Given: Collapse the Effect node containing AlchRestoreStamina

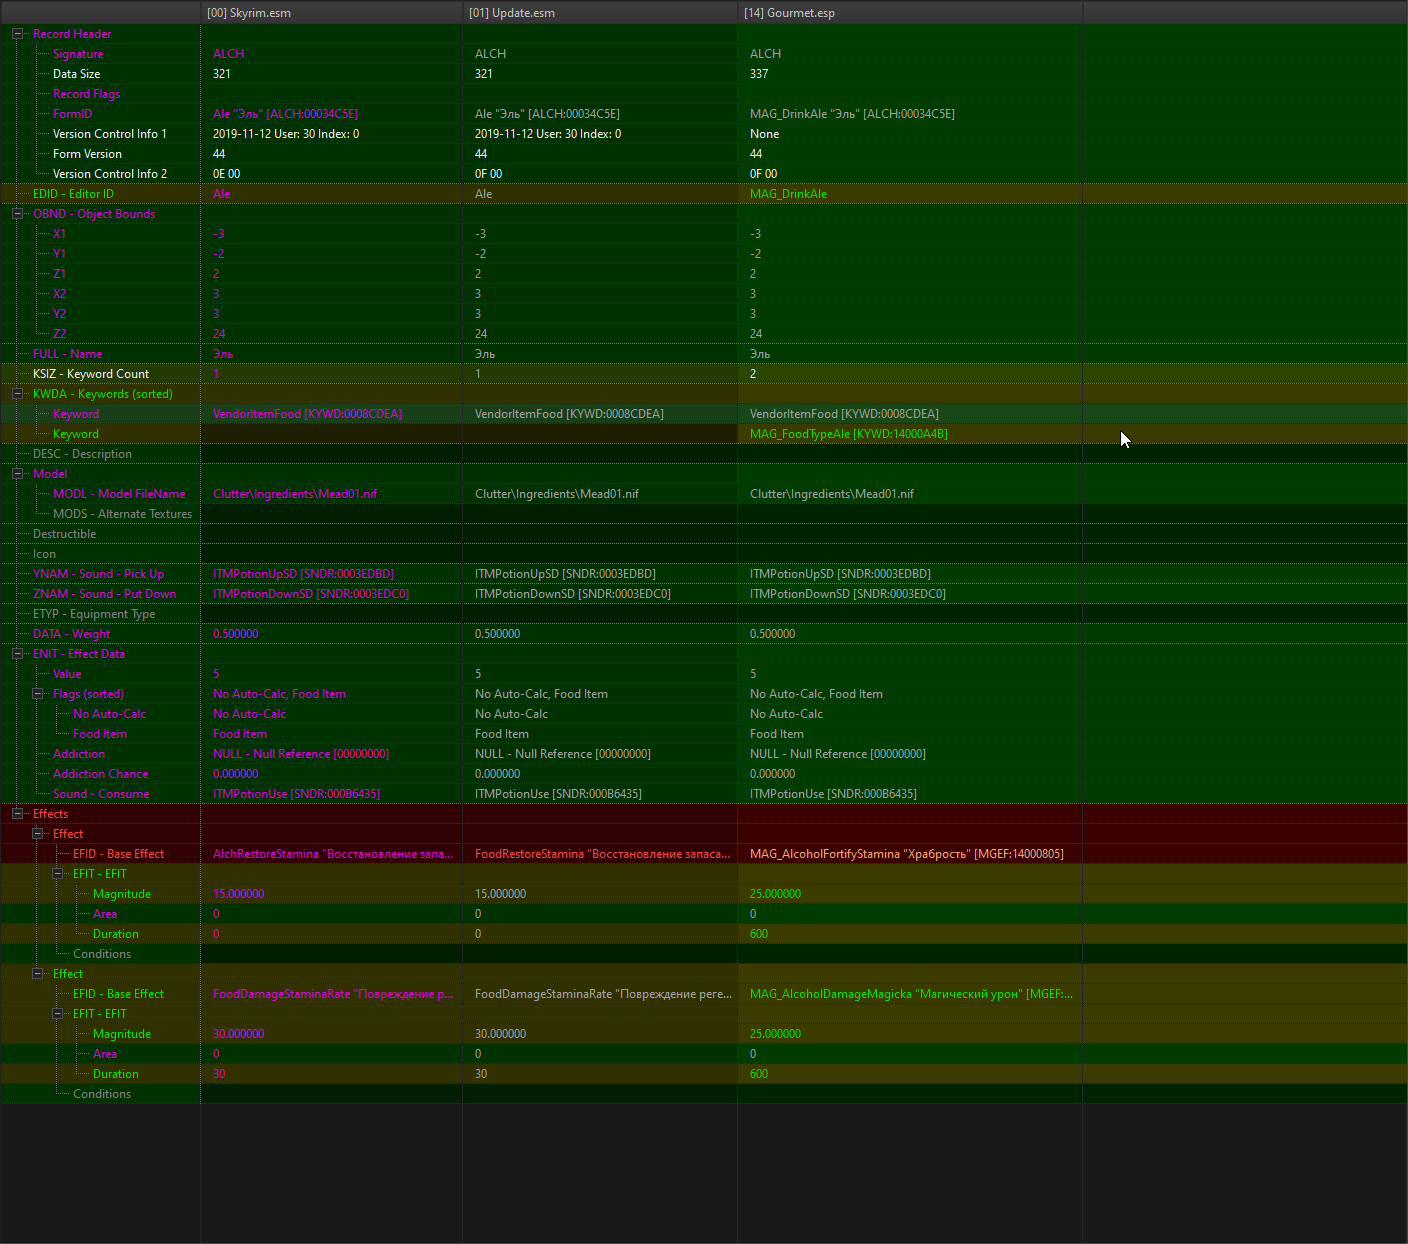Looking at the screenshot, I should 37,834.
